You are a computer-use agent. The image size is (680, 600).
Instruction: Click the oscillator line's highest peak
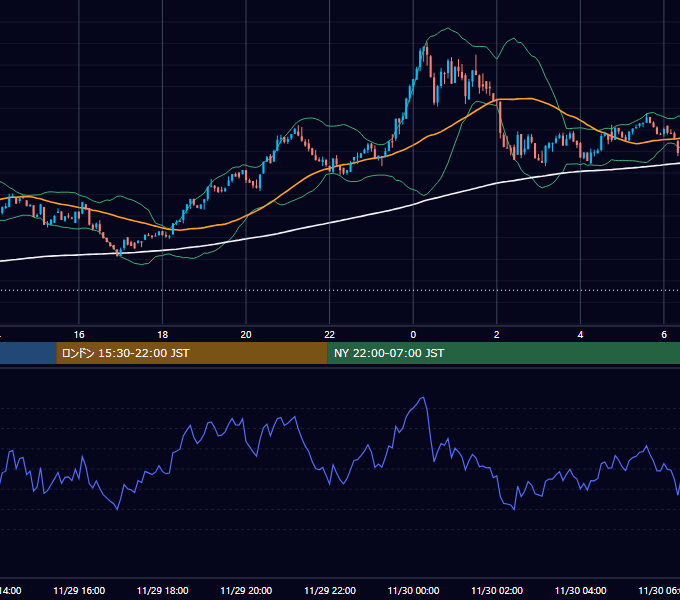point(423,398)
